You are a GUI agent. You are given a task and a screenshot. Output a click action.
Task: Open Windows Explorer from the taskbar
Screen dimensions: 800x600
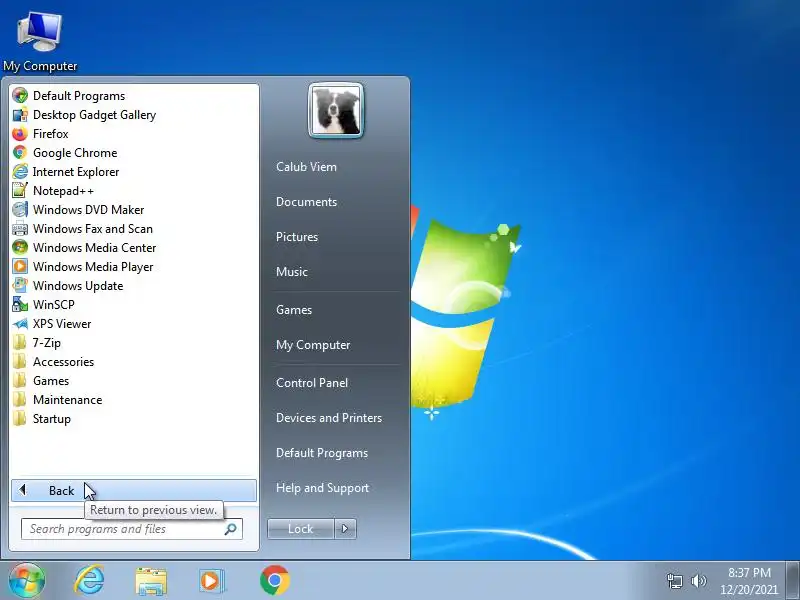coord(151,581)
